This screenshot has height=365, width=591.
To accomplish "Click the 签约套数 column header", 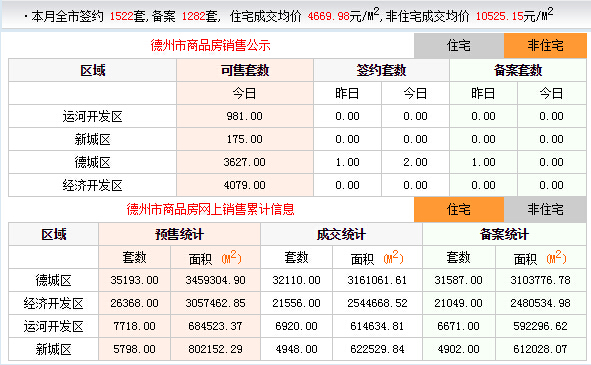I will pos(381,70).
